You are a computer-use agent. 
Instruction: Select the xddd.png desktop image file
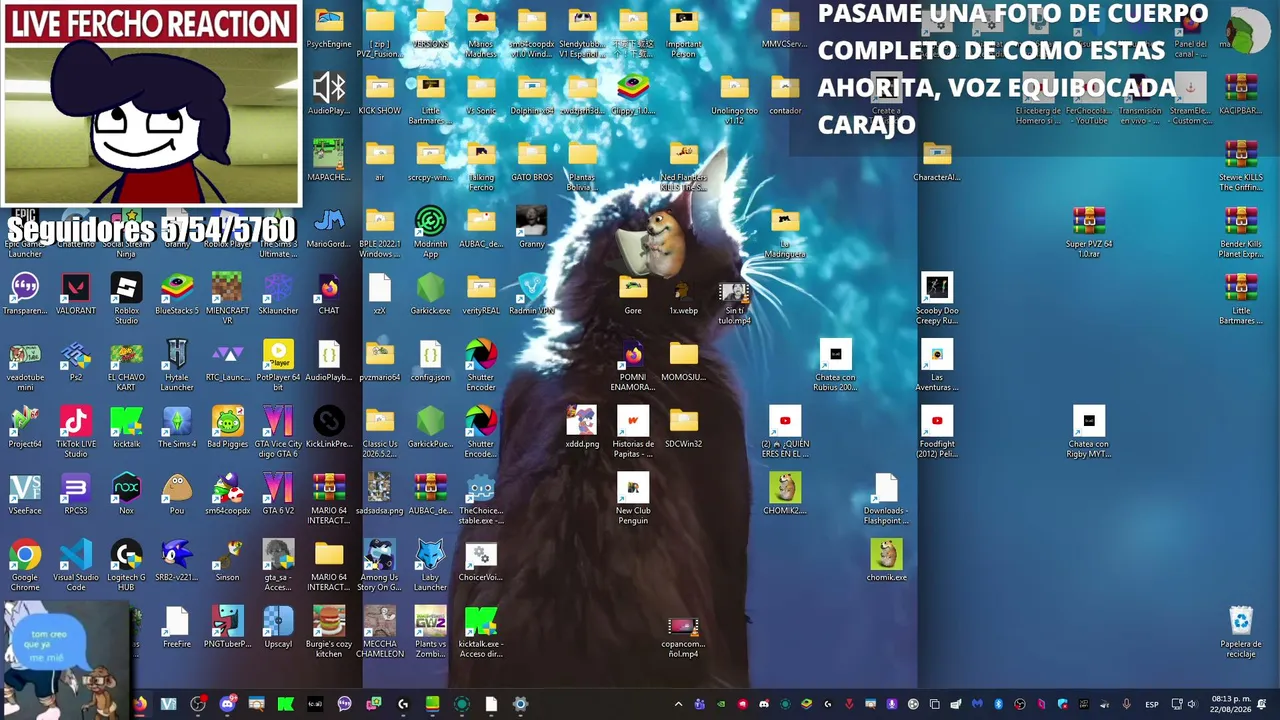[582, 427]
